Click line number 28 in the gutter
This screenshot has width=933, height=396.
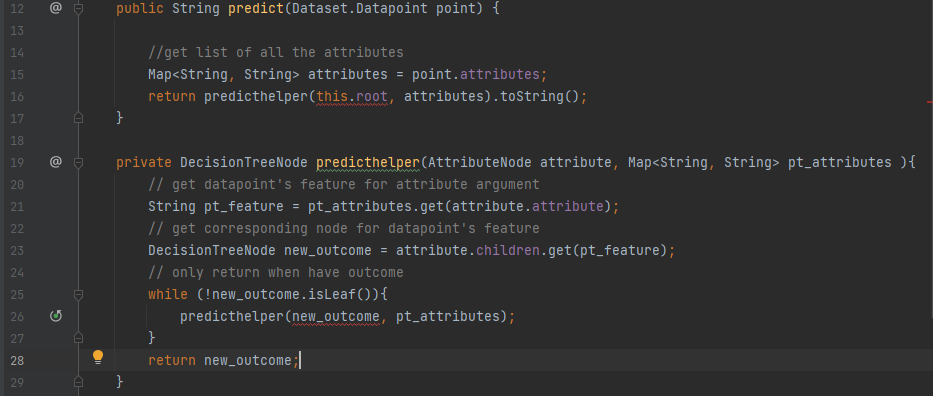pos(17,360)
